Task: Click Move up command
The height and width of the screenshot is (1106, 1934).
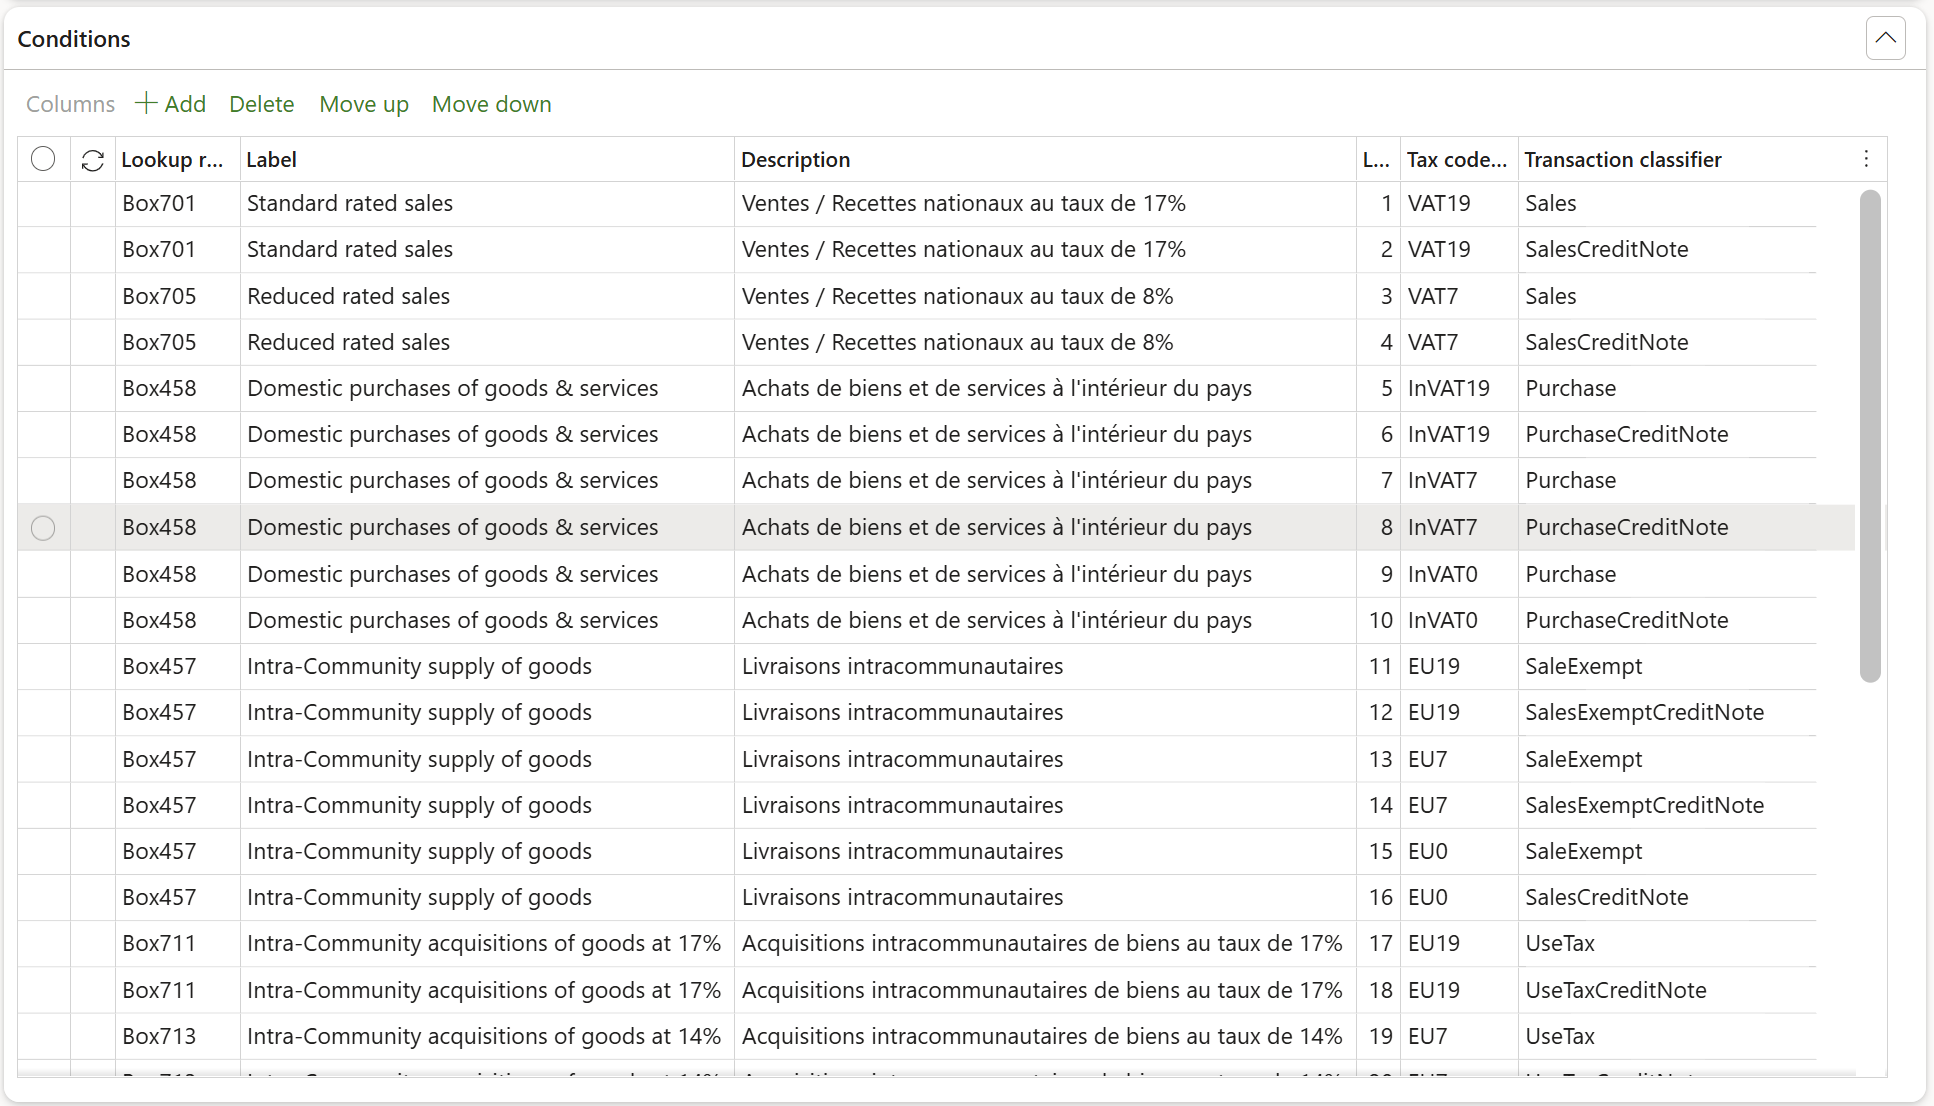Action: (x=364, y=104)
